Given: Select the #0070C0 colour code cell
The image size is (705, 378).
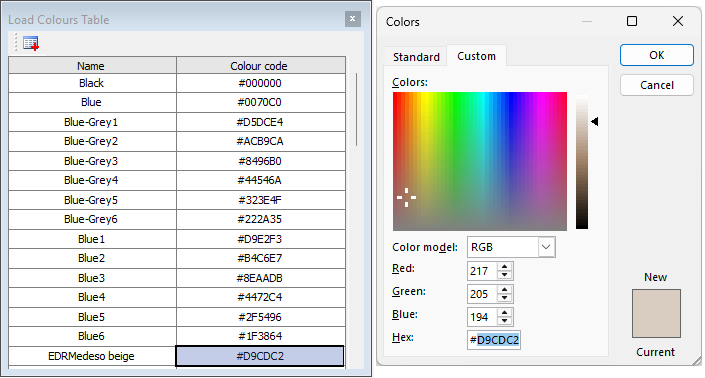Looking at the screenshot, I should pos(261,102).
